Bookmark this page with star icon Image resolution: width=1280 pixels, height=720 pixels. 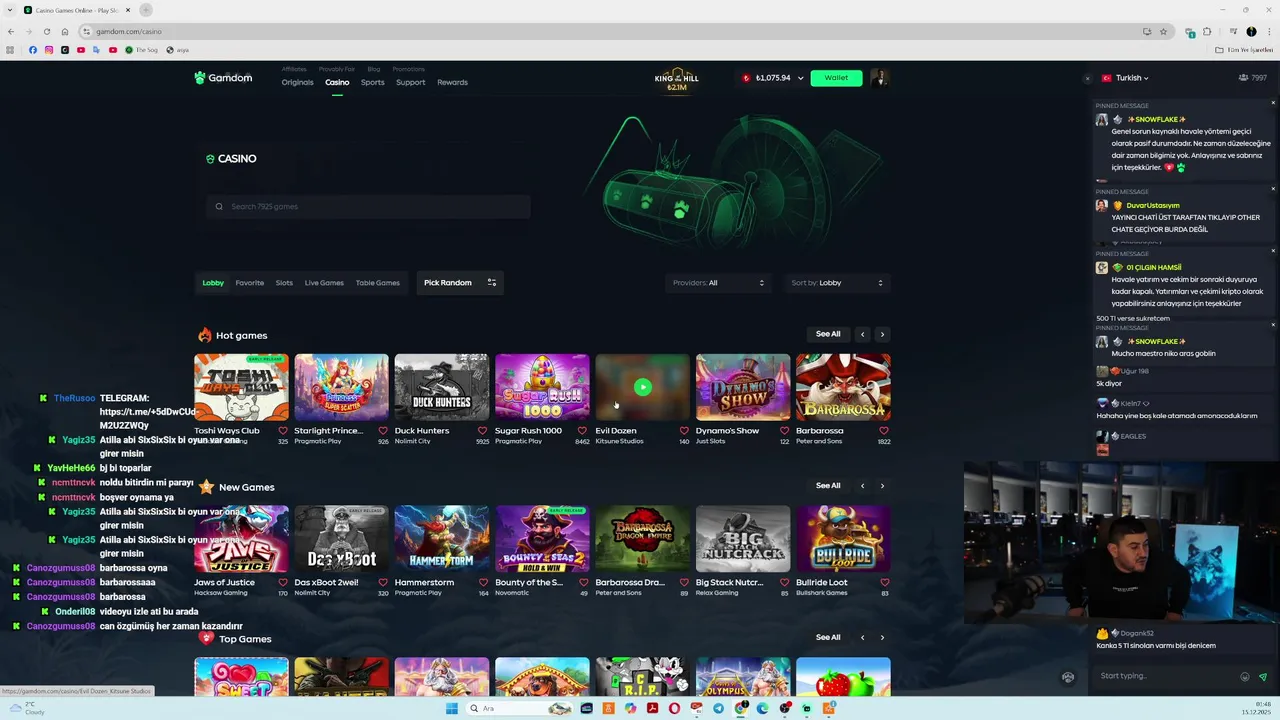(1163, 31)
